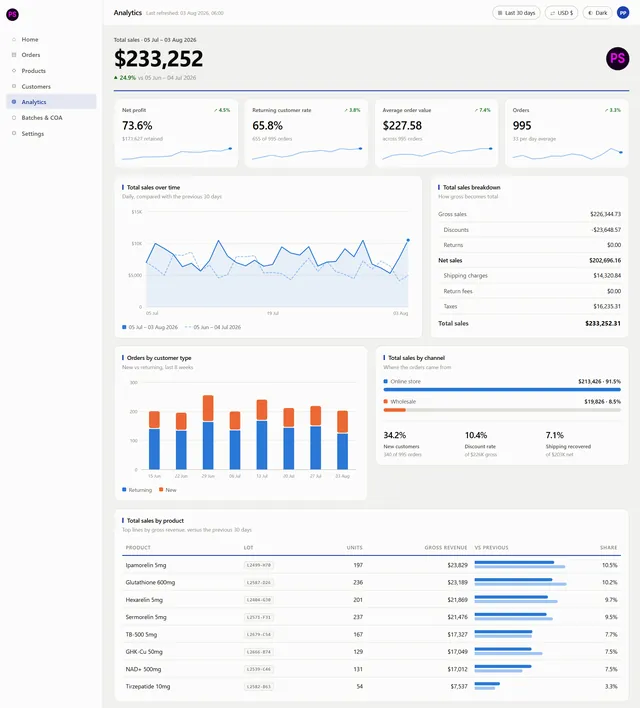Open the Net profit card
Screen dimensions: 640x708
[x=176, y=133]
